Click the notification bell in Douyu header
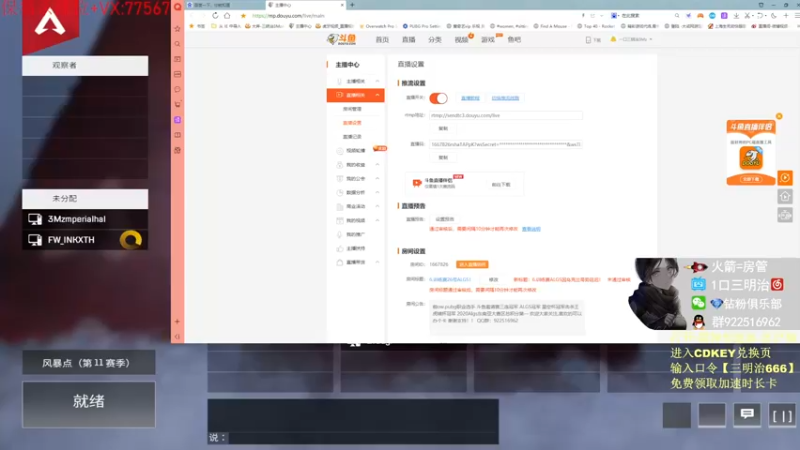800x450 pixels. 613,39
